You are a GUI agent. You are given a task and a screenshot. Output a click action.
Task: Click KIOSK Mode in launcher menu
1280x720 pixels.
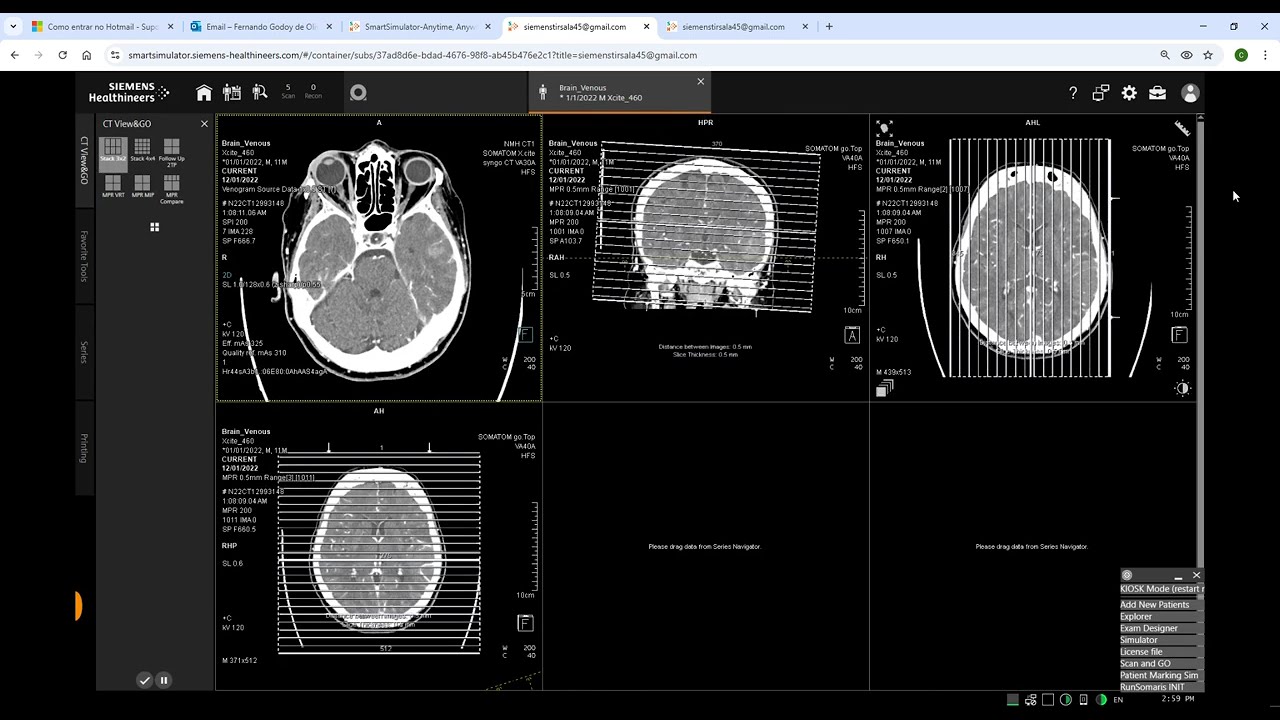coord(1161,589)
